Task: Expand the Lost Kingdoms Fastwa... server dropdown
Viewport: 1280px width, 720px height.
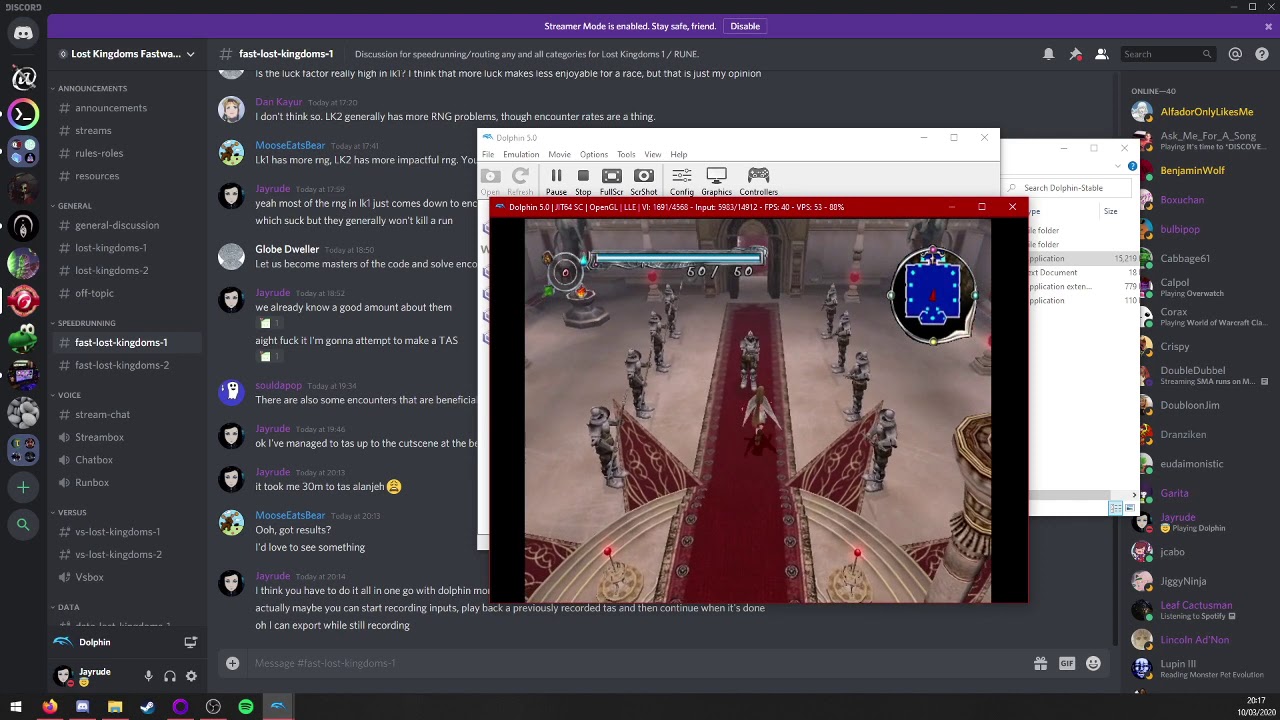Action: coord(190,54)
